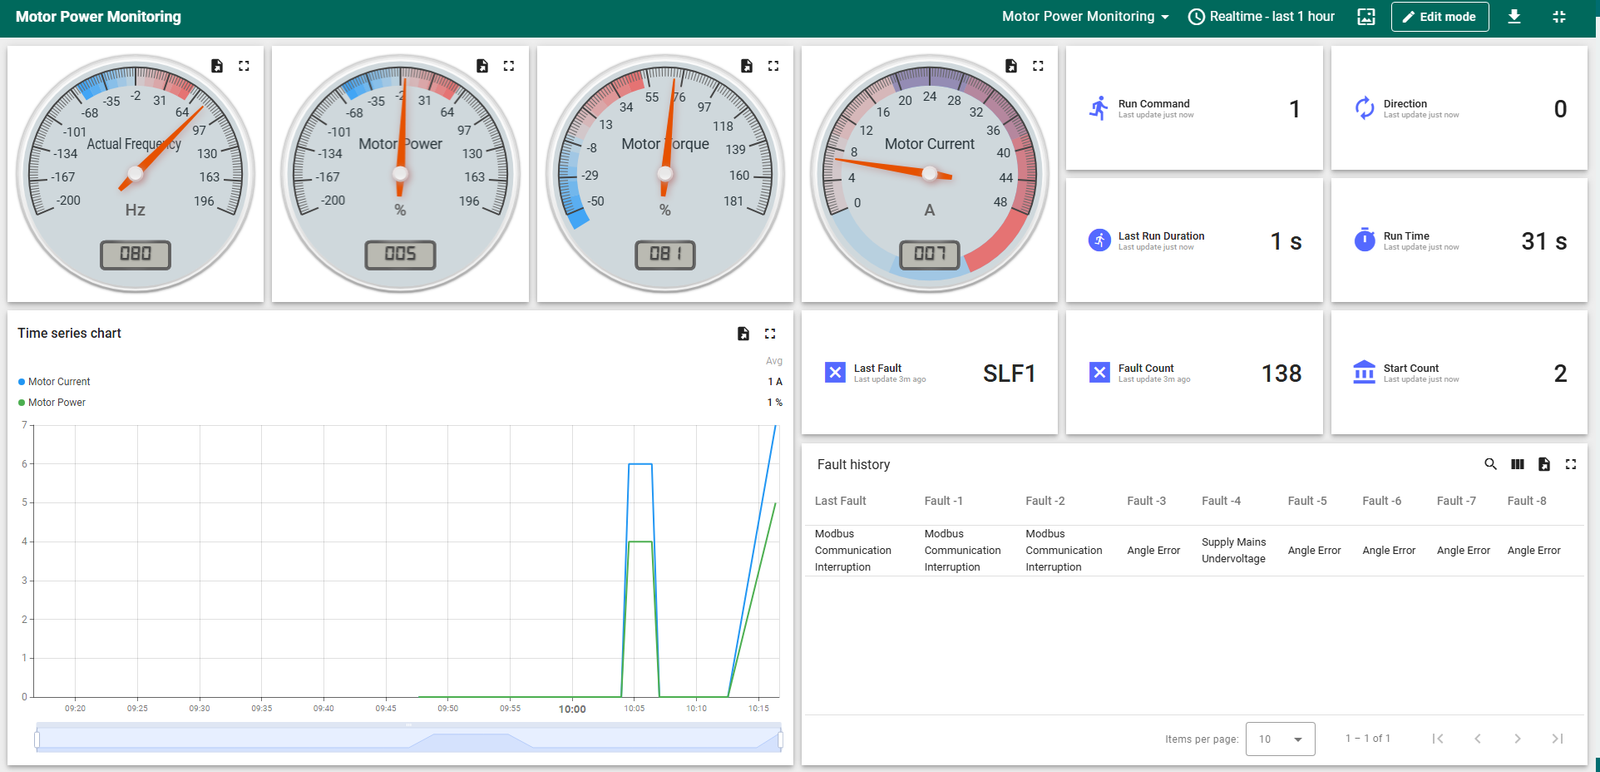This screenshot has width=1600, height=772.
Task: Click the Run Command running-person icon
Action: pyautogui.click(x=1099, y=108)
